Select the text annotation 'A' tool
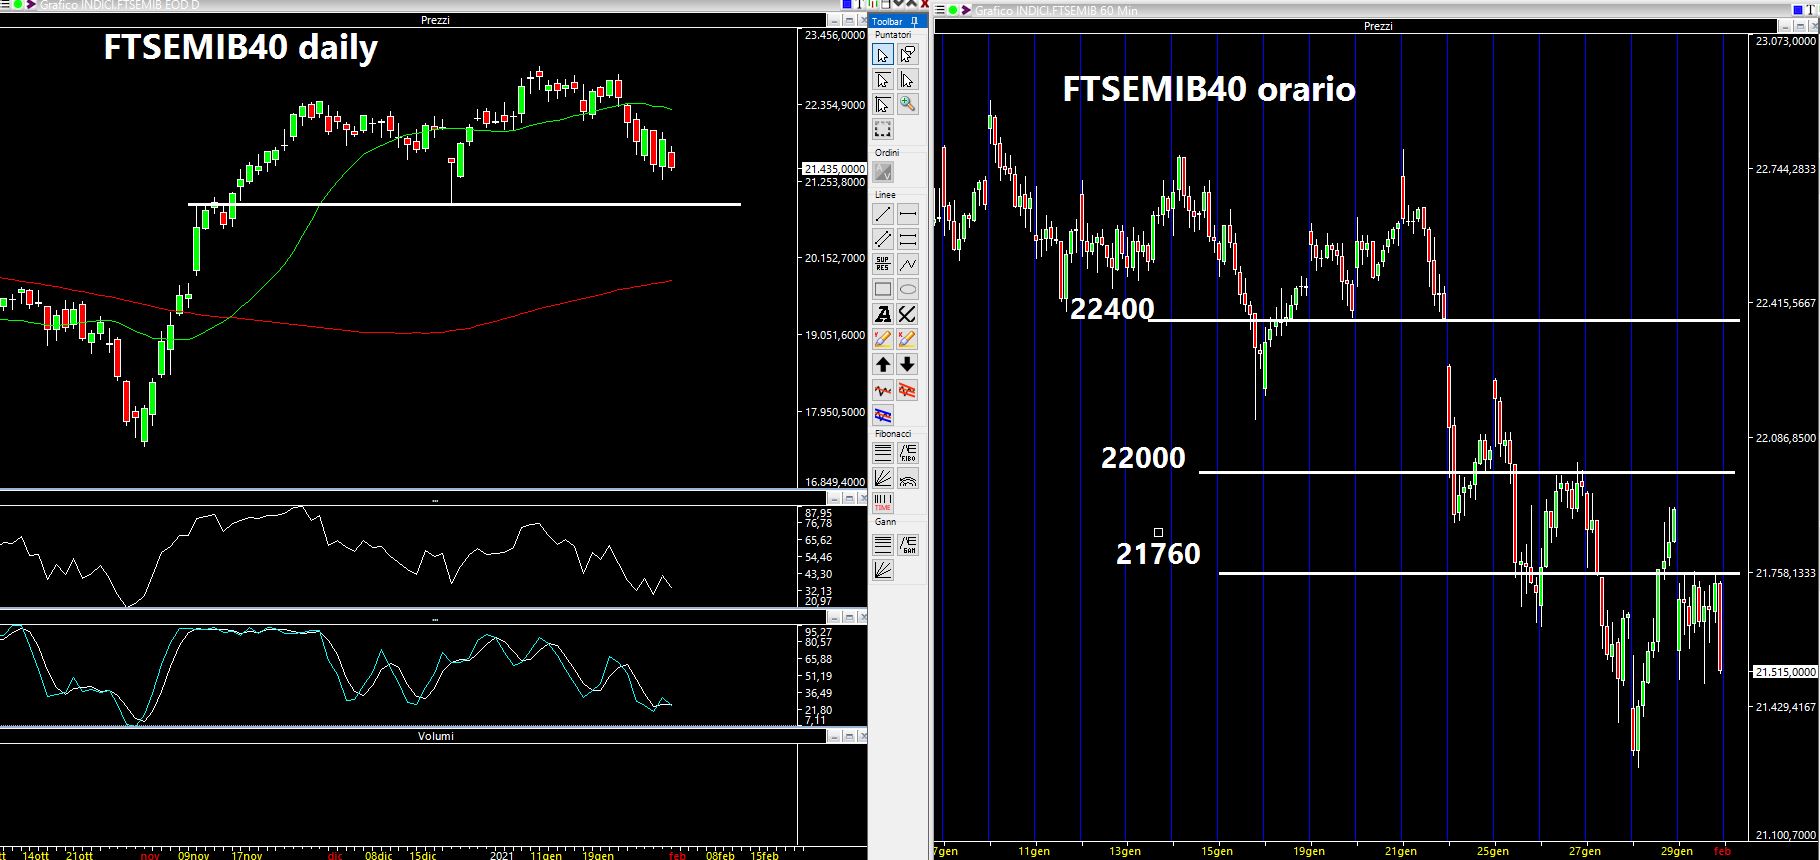This screenshot has width=1820, height=860. pyautogui.click(x=882, y=314)
